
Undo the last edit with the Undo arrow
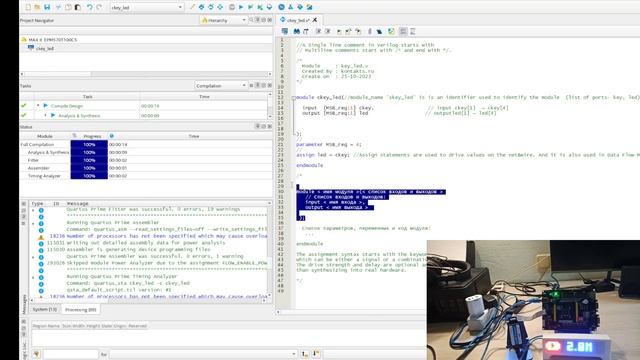pos(89,7)
